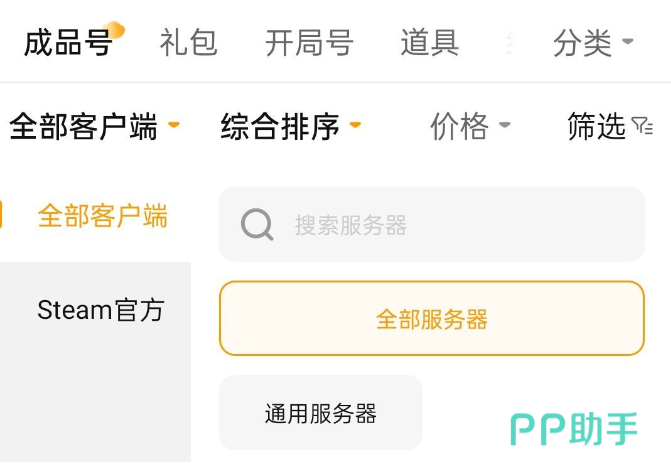The height and width of the screenshot is (467, 671).
Task: Switch to the 礼包 tab
Action: pyautogui.click(x=188, y=43)
